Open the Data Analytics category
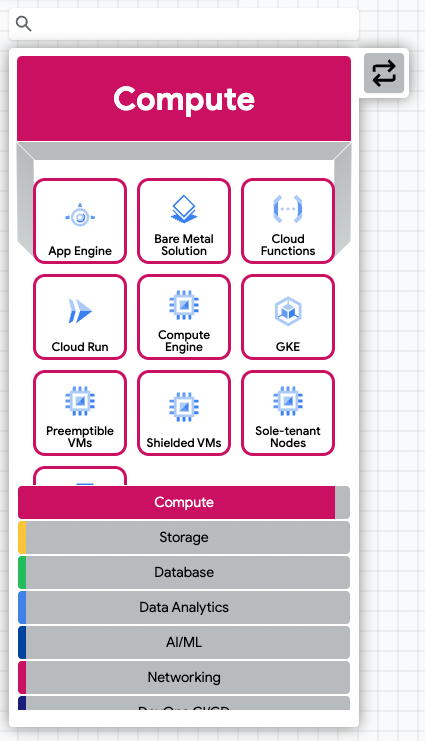Screen dimensions: 425x741 pyautogui.click(x=184, y=607)
